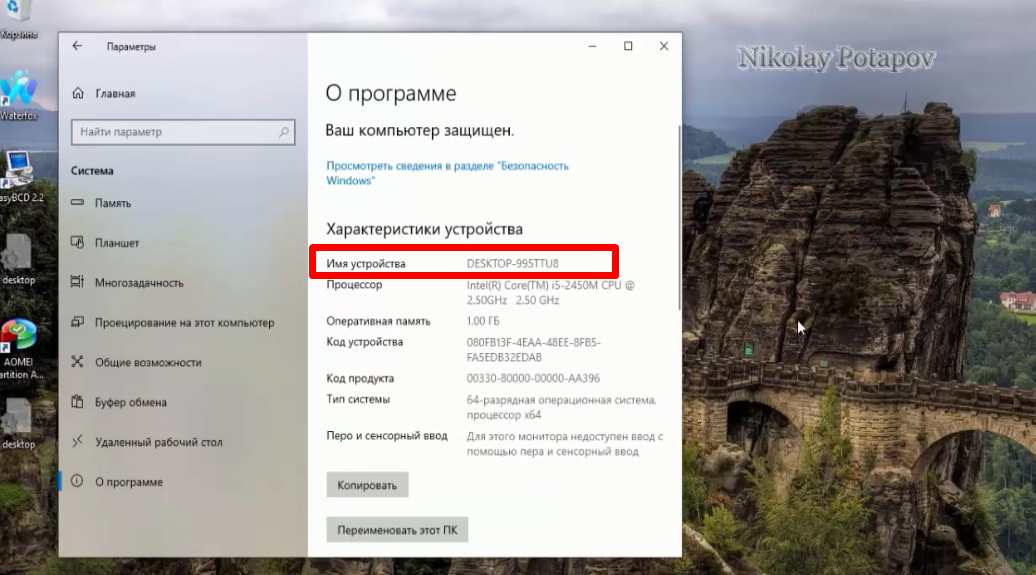Select the Память storage icon
Screen dimensions: 1036x575
point(77,202)
